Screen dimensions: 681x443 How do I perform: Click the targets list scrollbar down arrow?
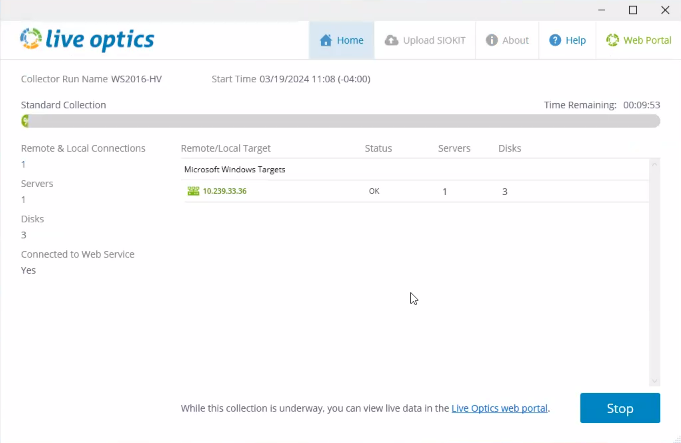655,380
